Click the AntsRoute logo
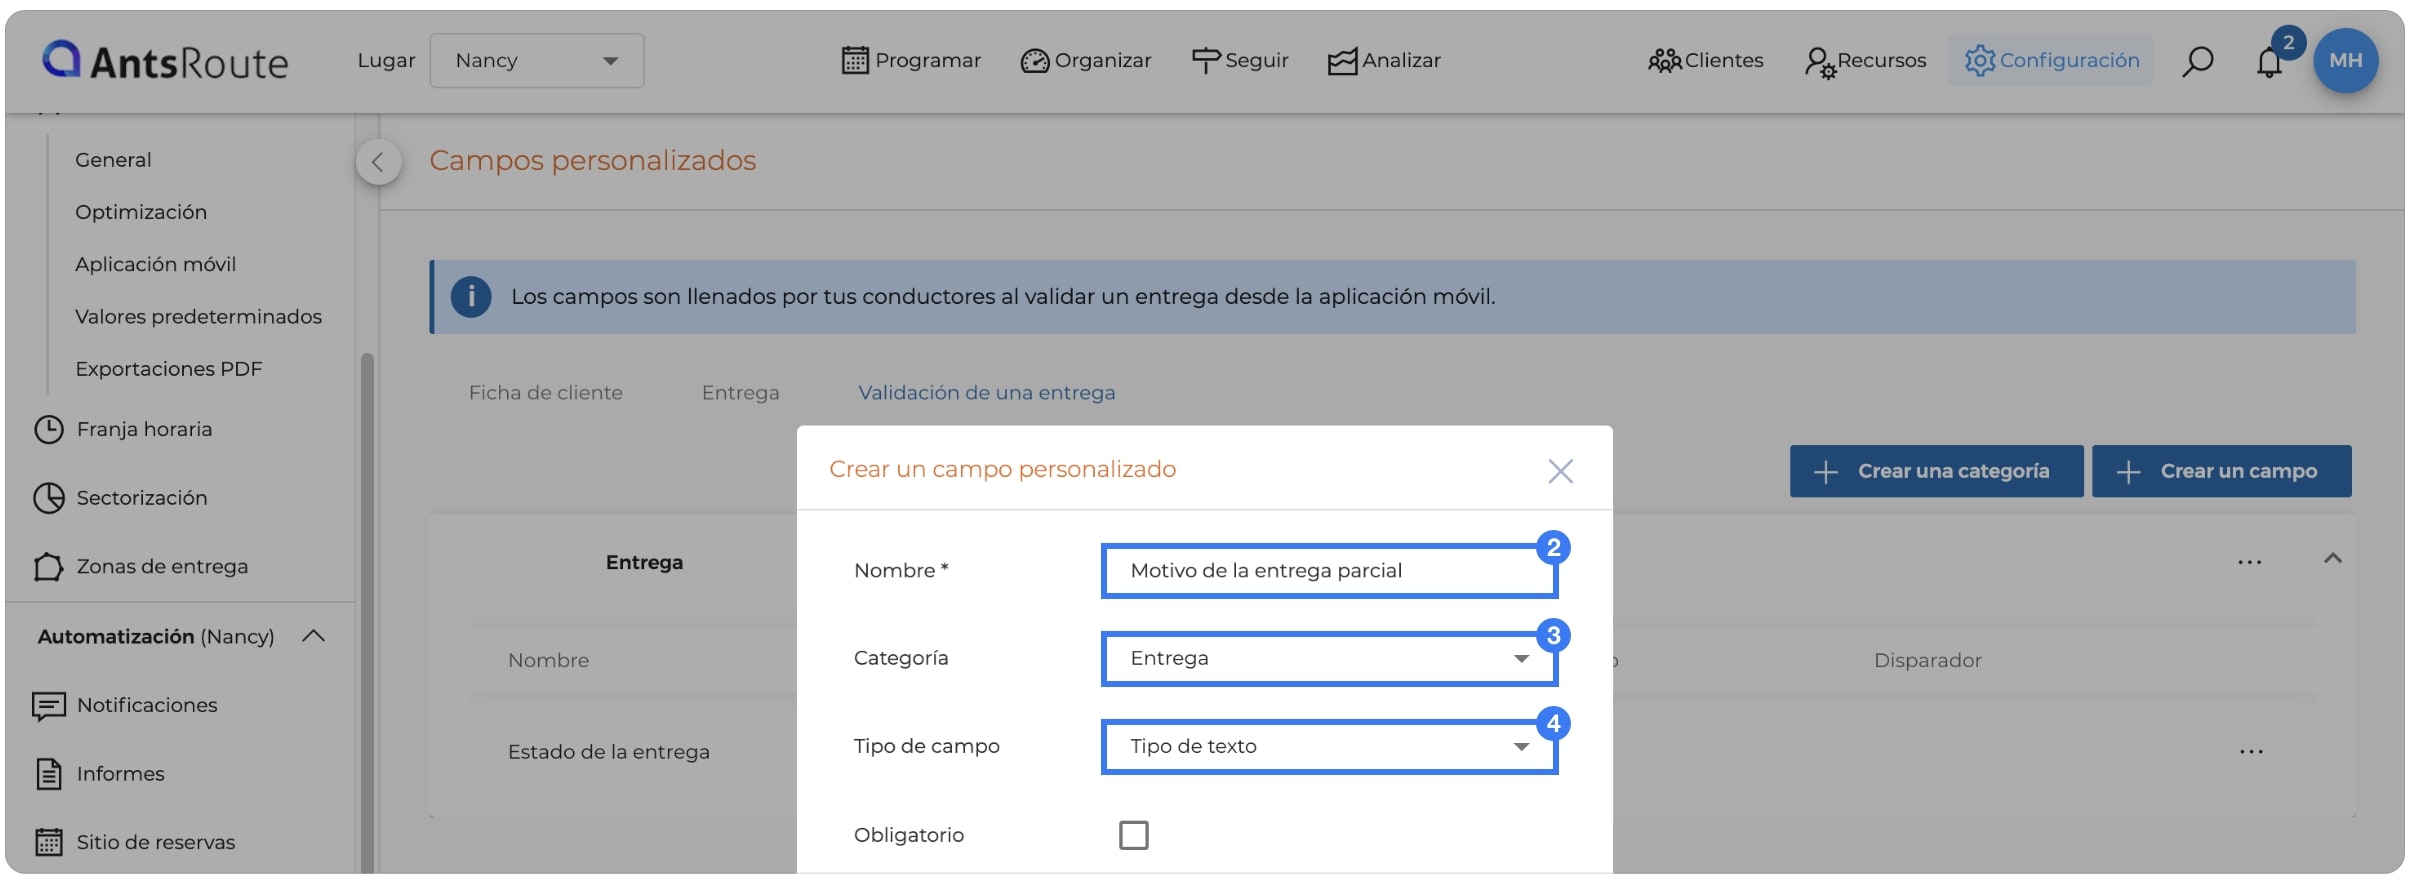Screen dimensions: 2410x882 pyautogui.click(x=165, y=61)
